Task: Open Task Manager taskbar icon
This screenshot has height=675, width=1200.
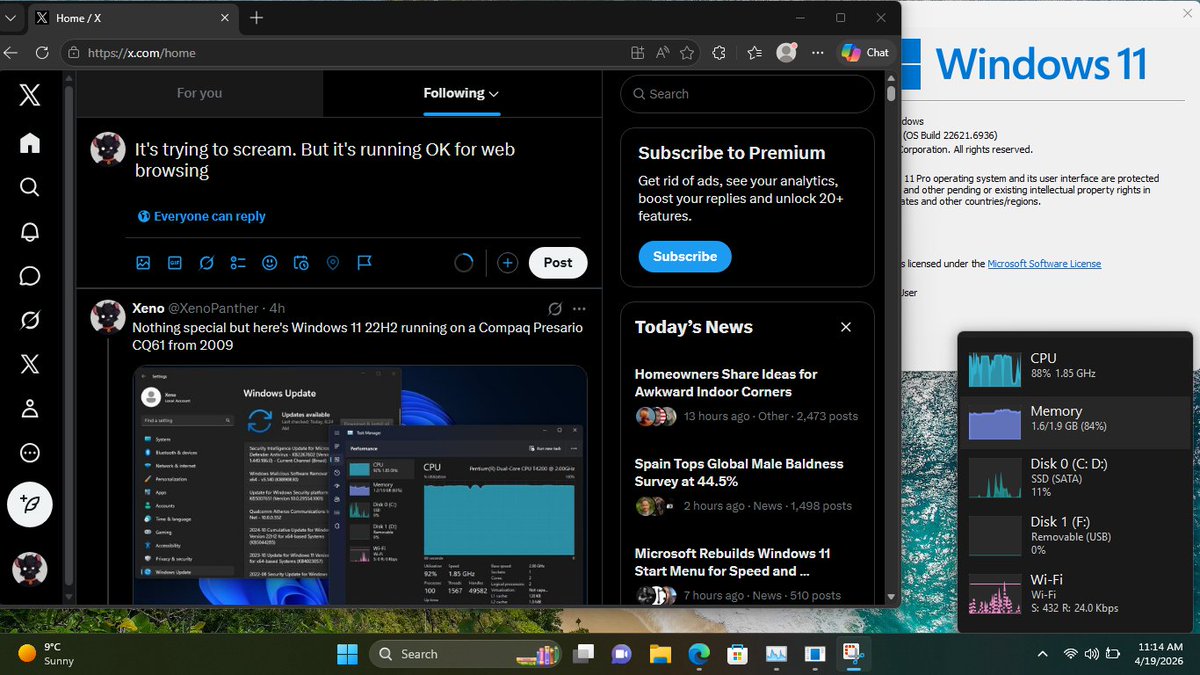Action: 776,654
